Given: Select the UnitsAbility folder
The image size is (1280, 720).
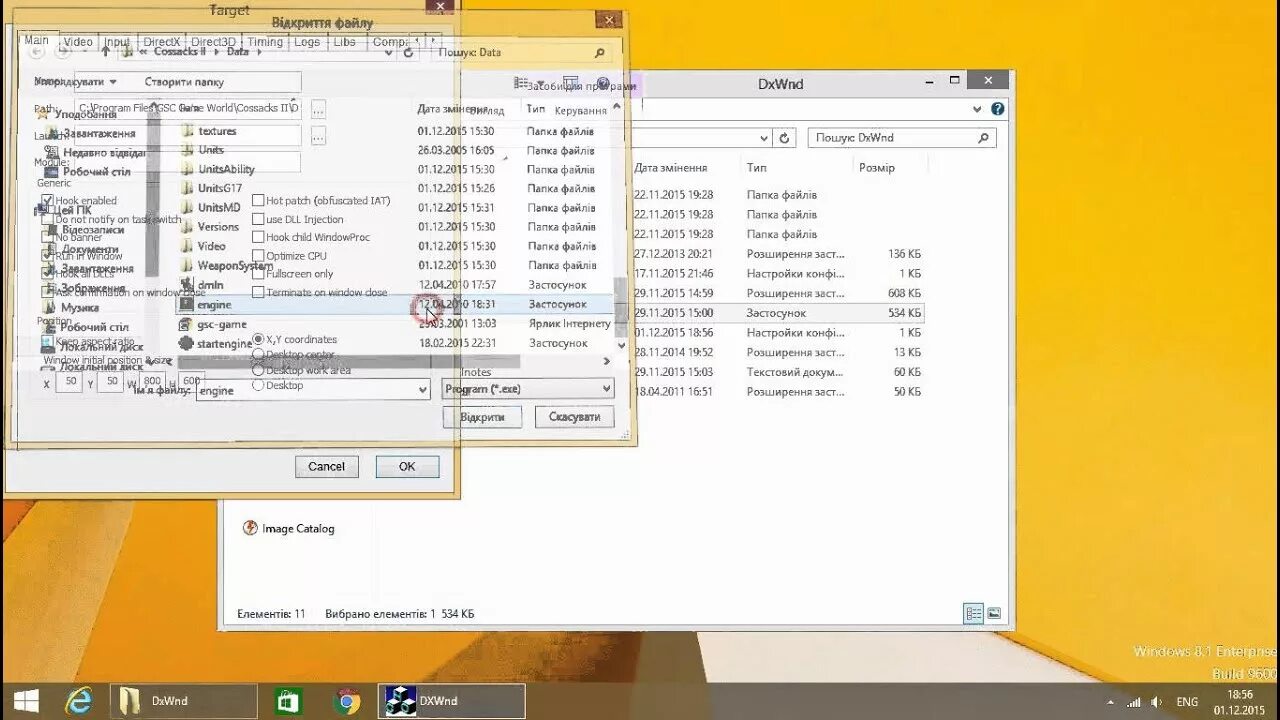Looking at the screenshot, I should (226, 169).
